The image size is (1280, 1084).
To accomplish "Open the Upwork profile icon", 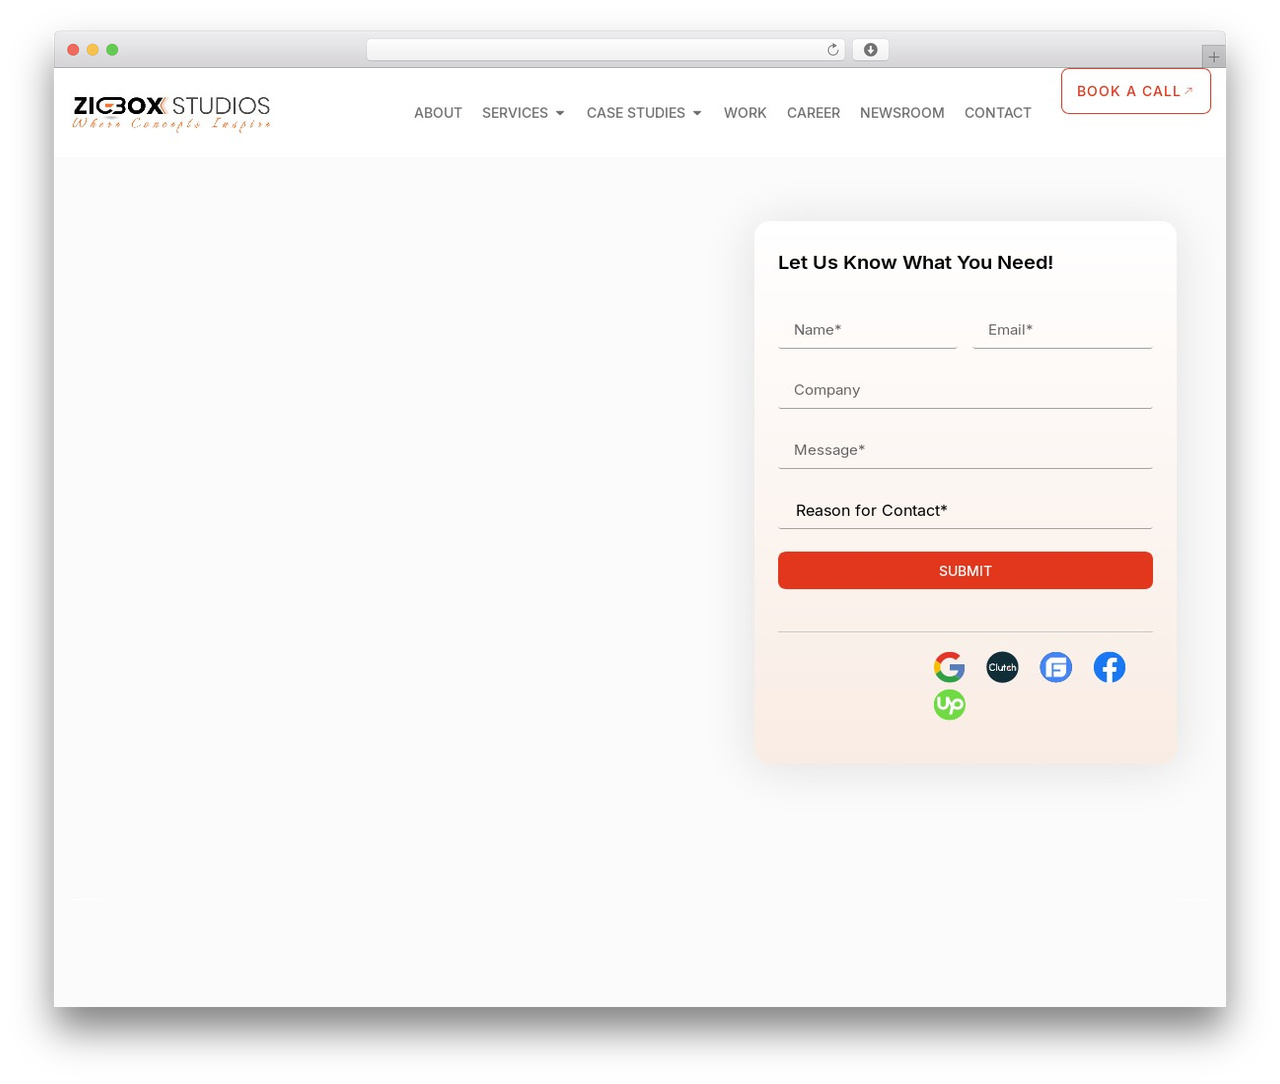I will (949, 705).
